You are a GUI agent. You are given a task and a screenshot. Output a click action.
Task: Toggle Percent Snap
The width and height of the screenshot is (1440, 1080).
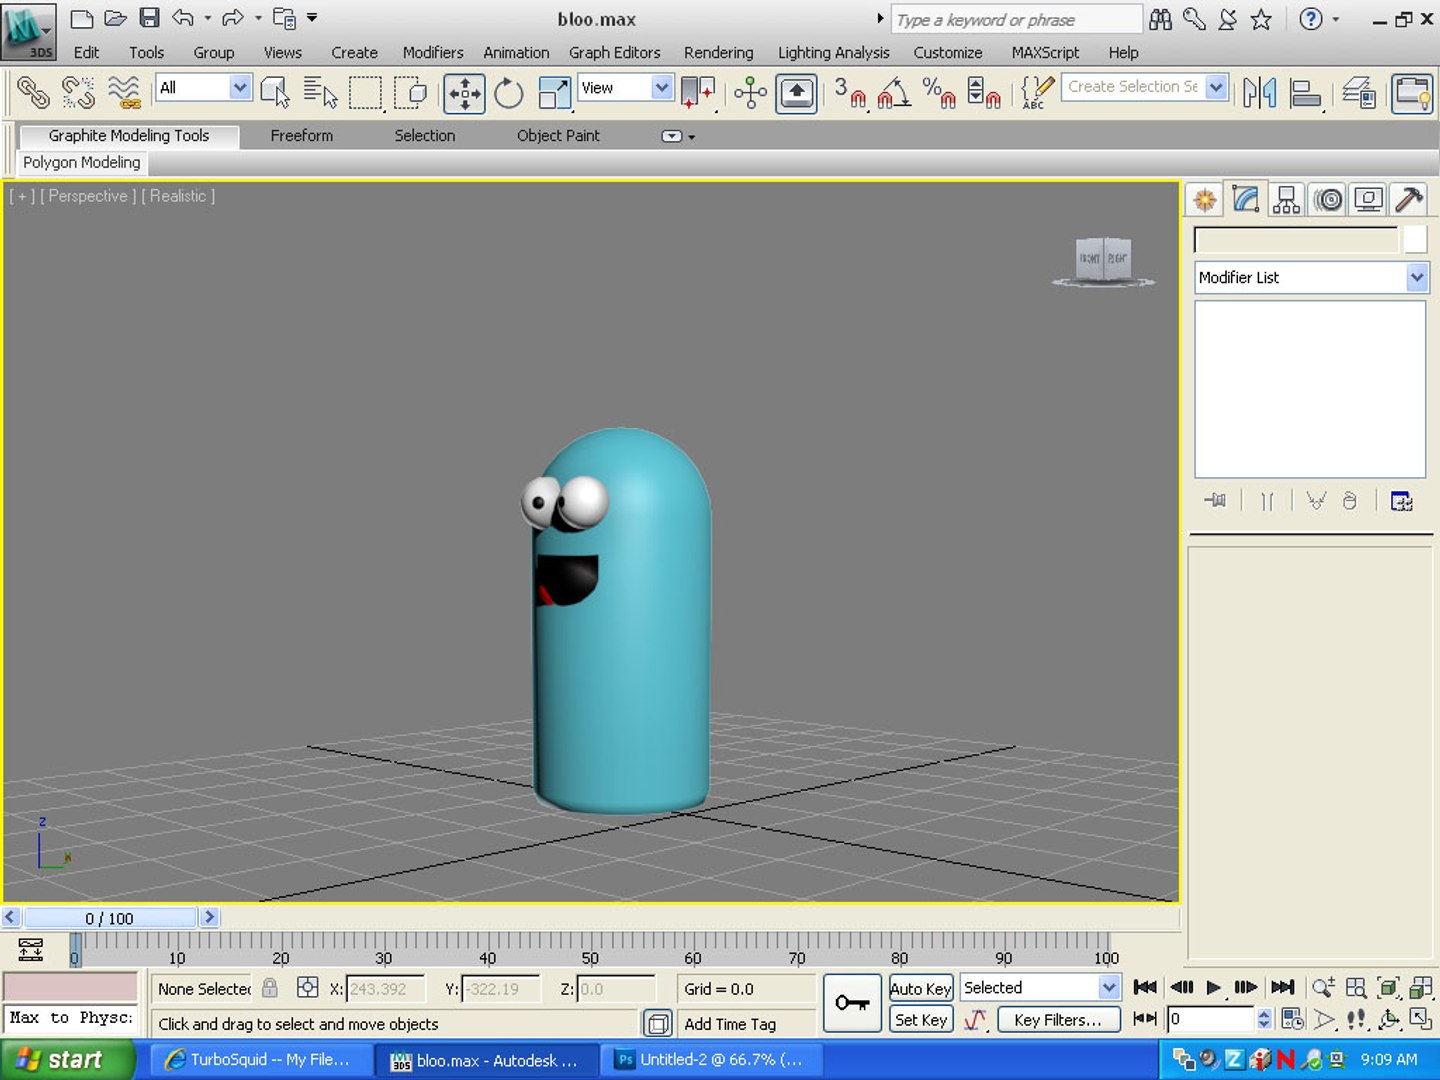pos(939,93)
